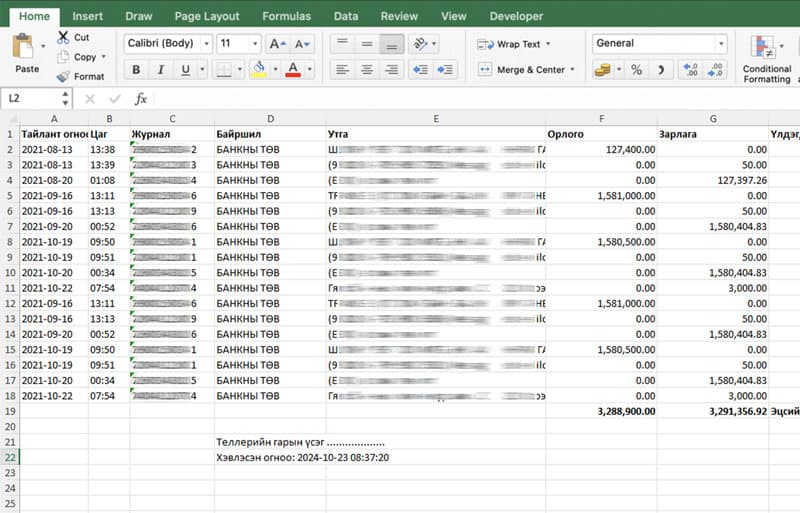Toggle Bold formatting
The height and width of the screenshot is (513, 800).
(x=136, y=69)
